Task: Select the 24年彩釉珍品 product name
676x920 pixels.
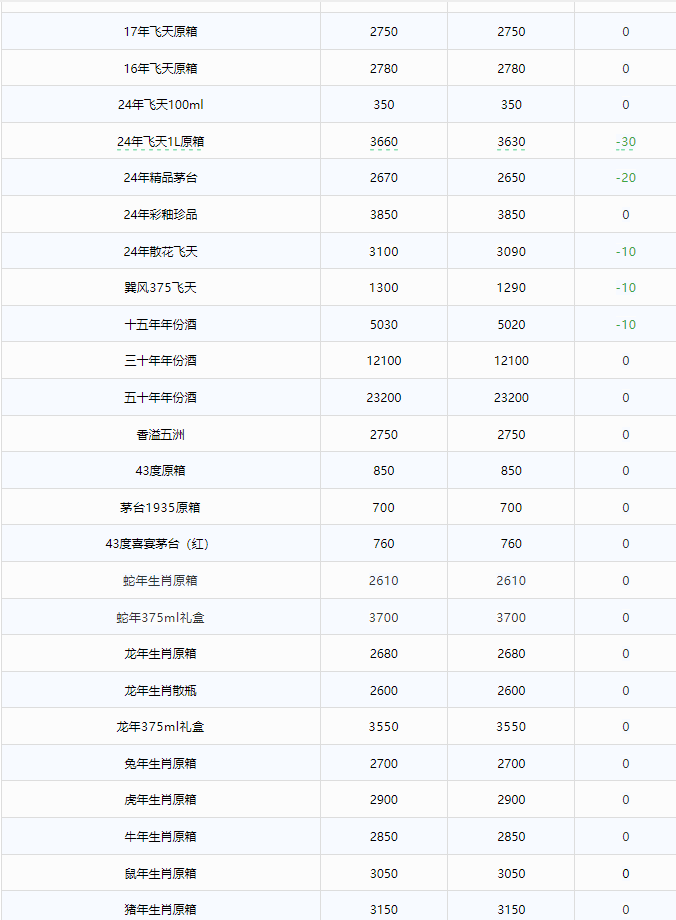Action: pyautogui.click(x=160, y=215)
